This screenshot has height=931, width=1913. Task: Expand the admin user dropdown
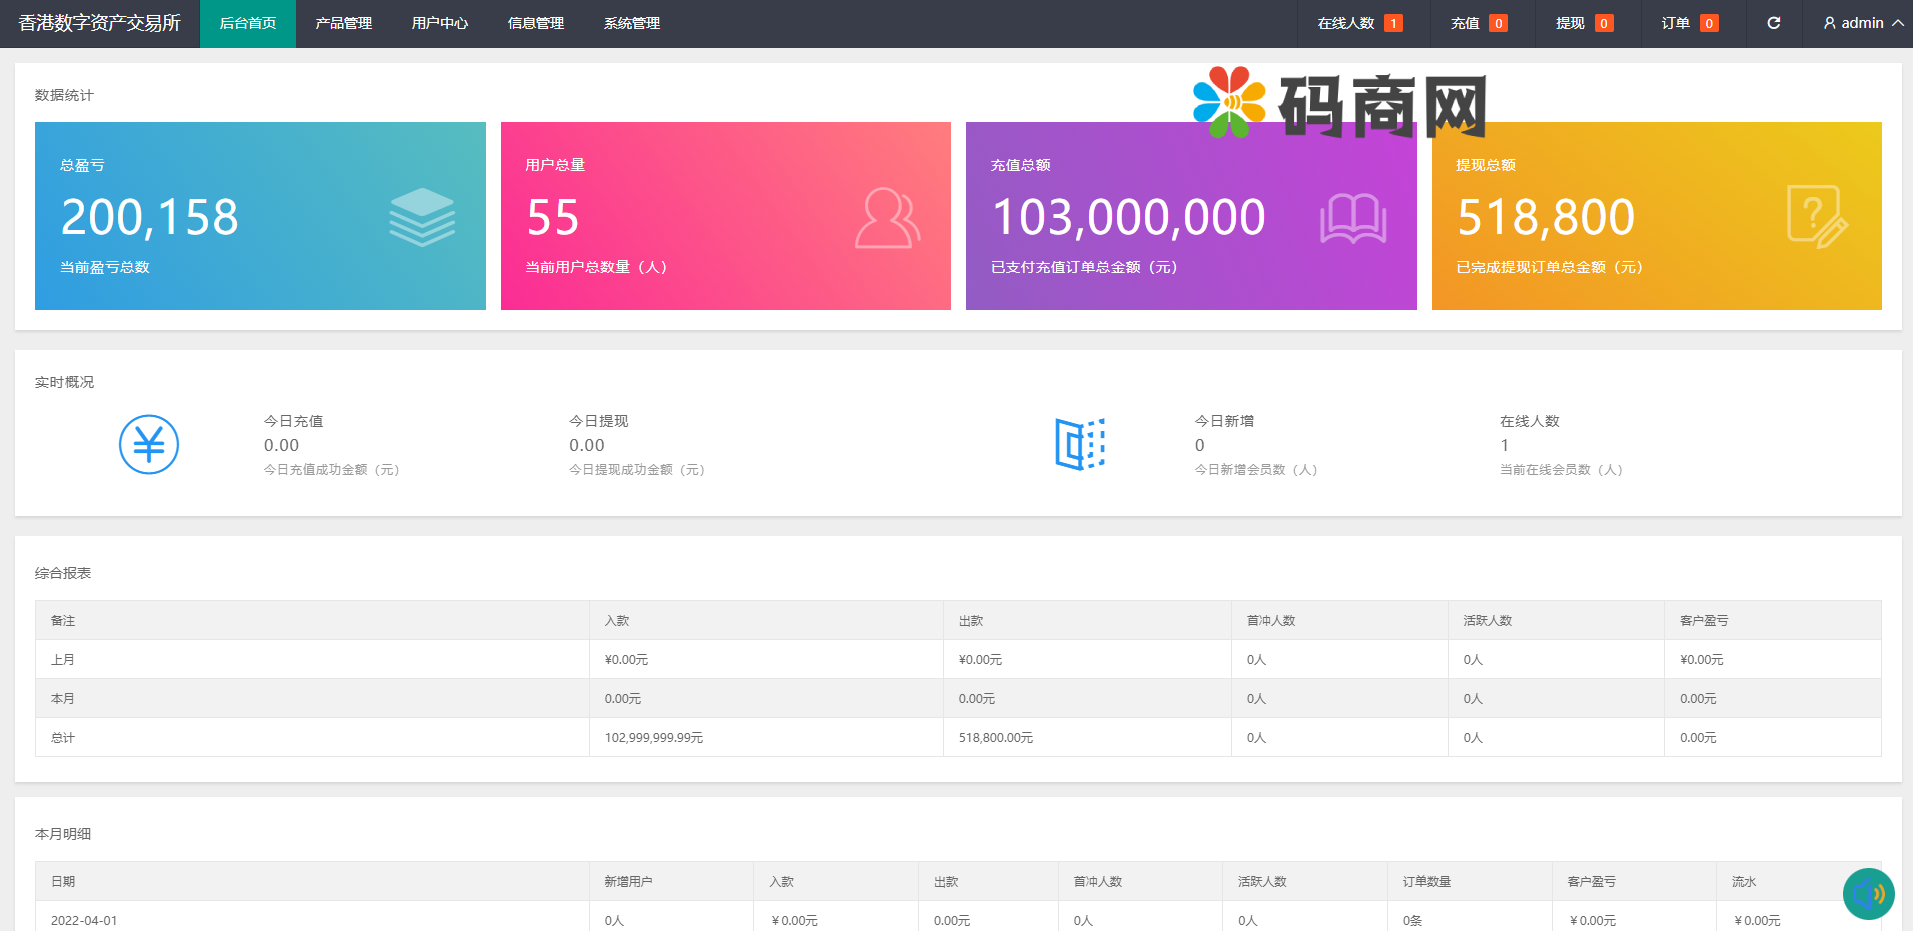pyautogui.click(x=1862, y=23)
